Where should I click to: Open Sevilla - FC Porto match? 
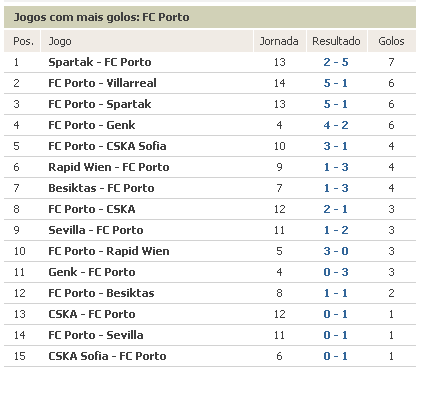pos(96,230)
